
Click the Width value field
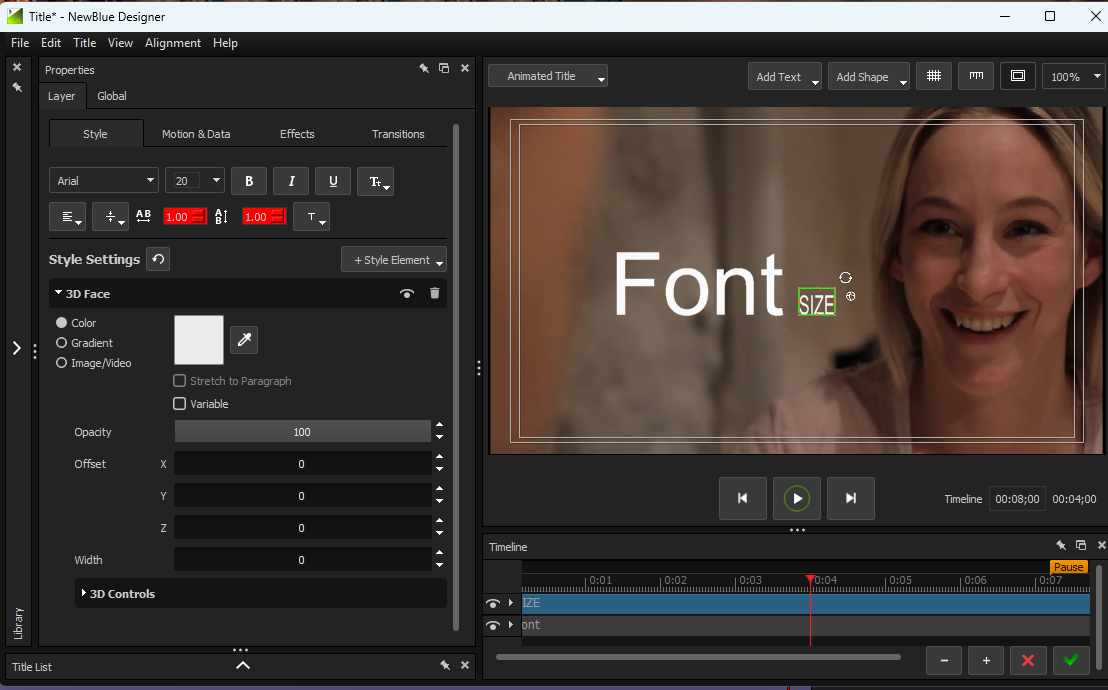[x=302, y=559]
